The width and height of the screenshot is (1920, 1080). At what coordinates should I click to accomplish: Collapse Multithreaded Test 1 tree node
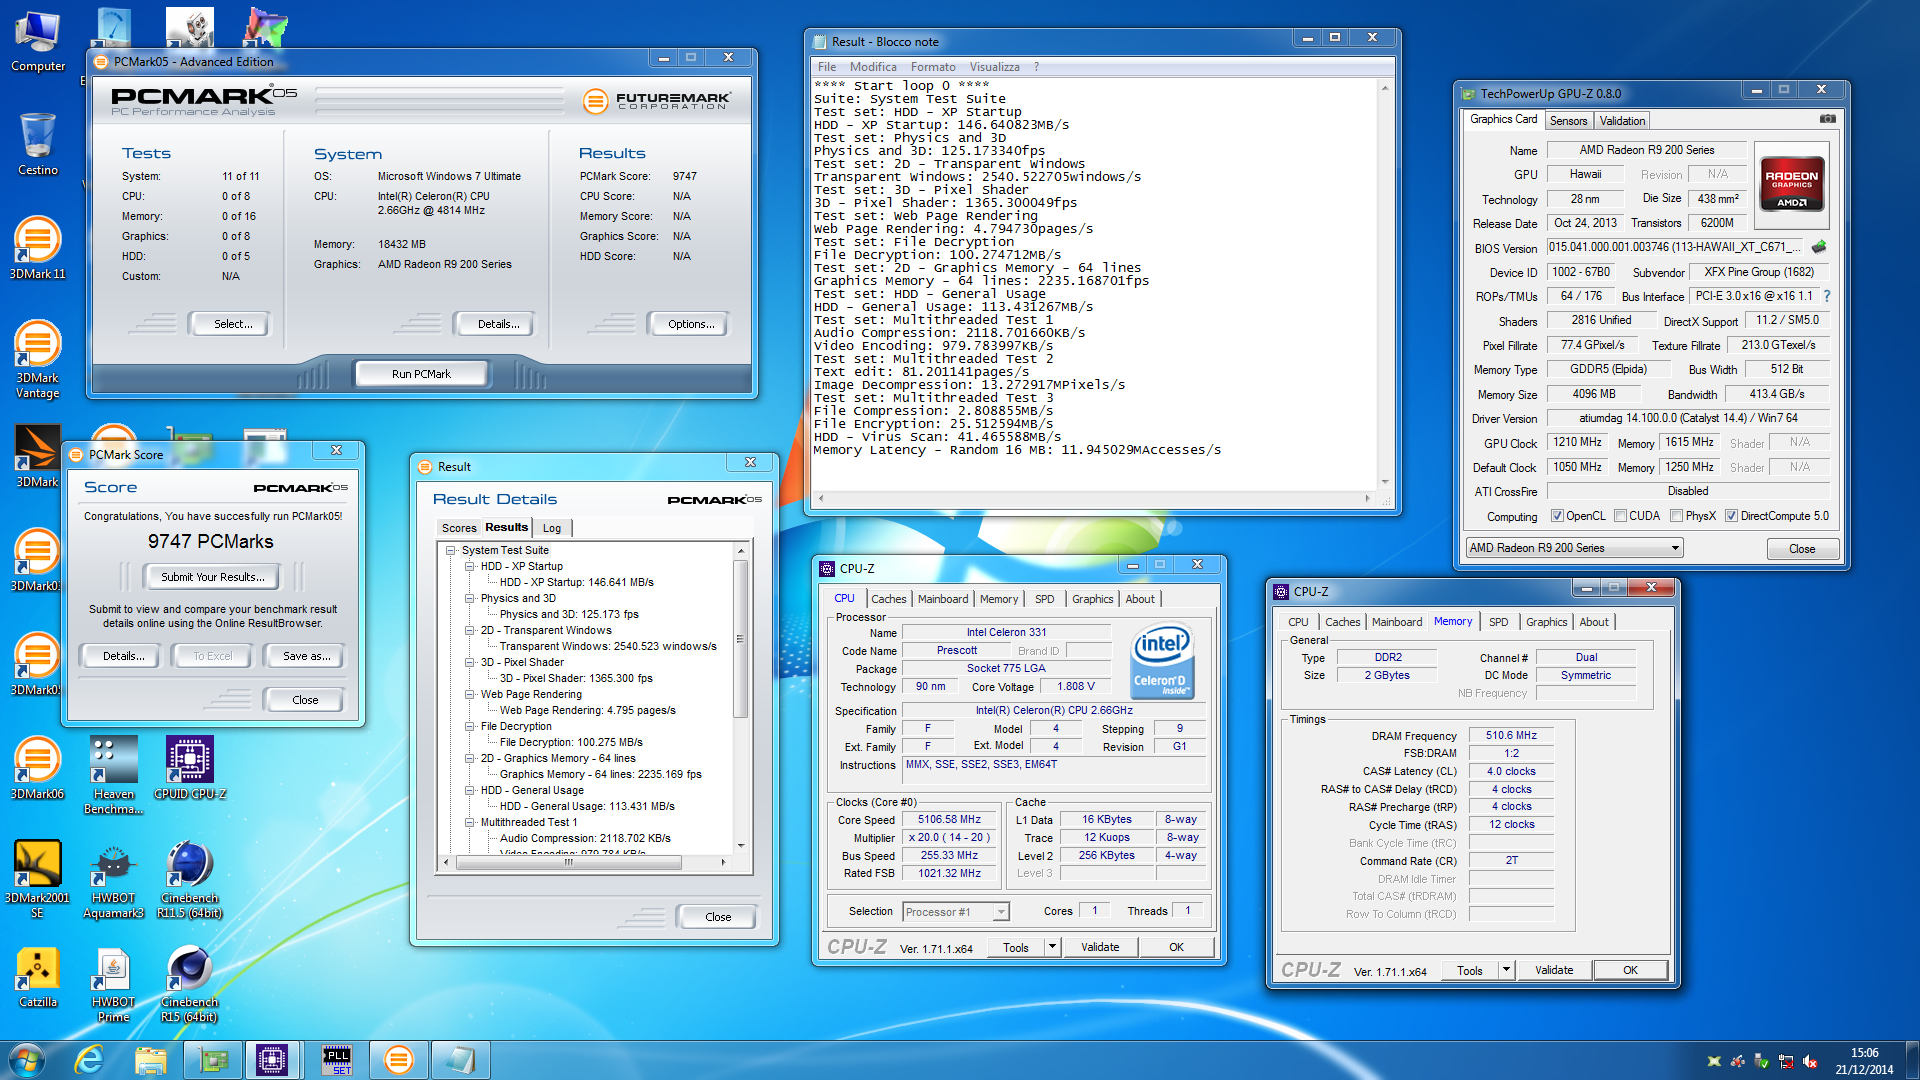pyautogui.click(x=469, y=822)
